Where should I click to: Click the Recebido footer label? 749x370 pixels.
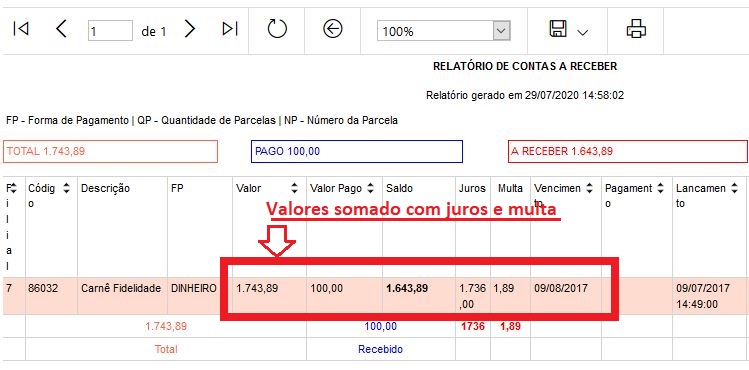click(x=381, y=349)
